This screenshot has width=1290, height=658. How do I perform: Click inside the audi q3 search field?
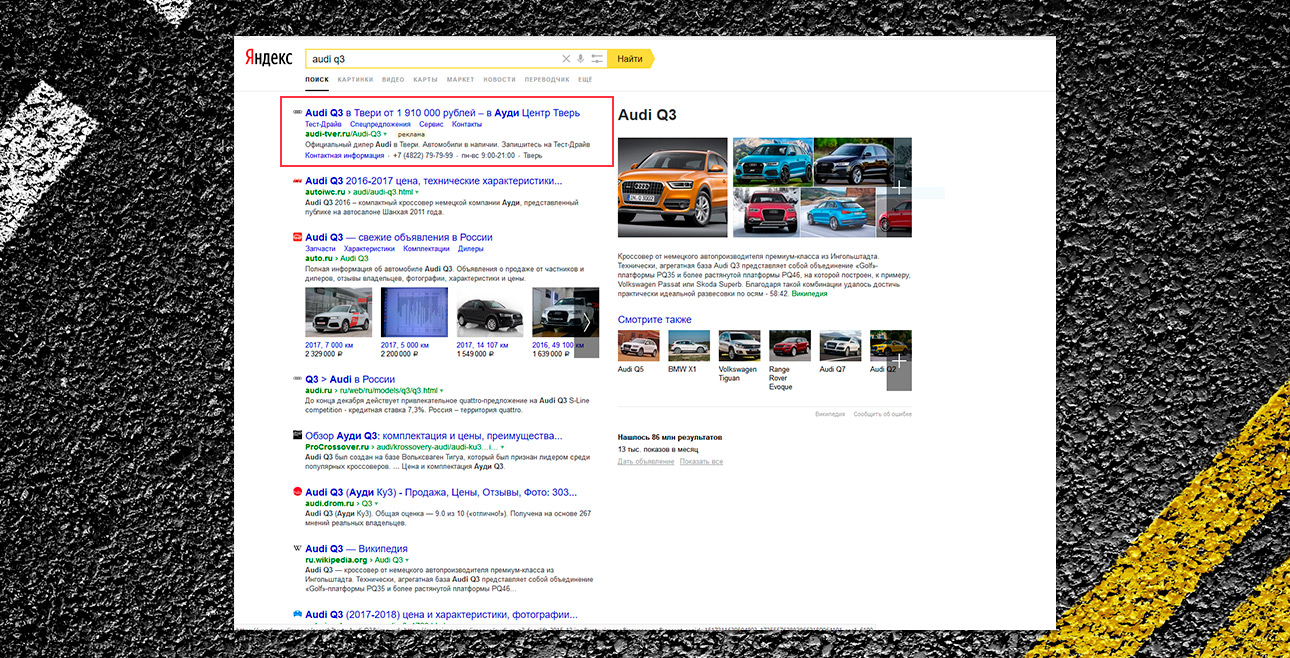click(x=430, y=59)
